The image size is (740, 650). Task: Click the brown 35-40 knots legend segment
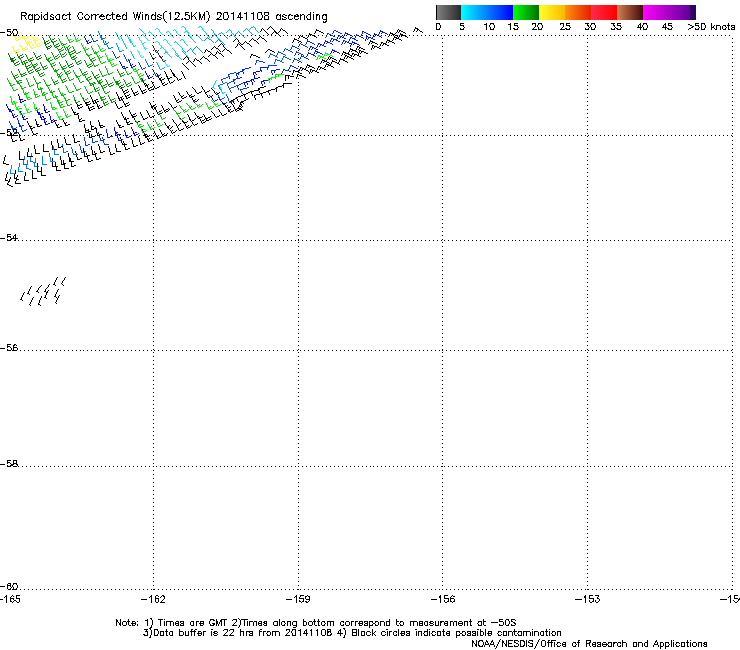pyautogui.click(x=630, y=12)
